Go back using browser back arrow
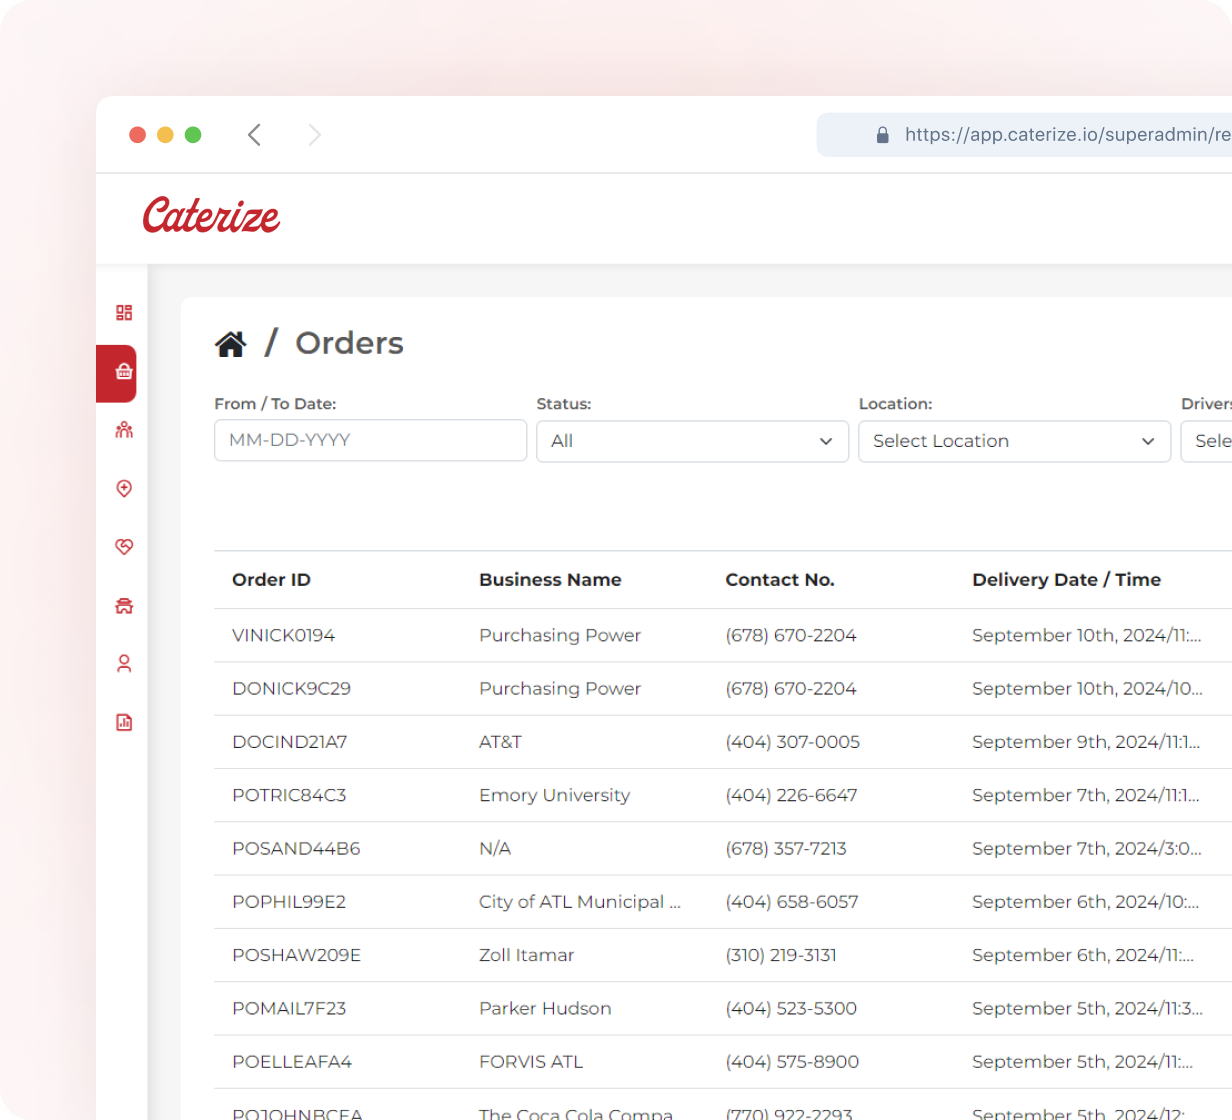The image size is (1232, 1120). (255, 135)
